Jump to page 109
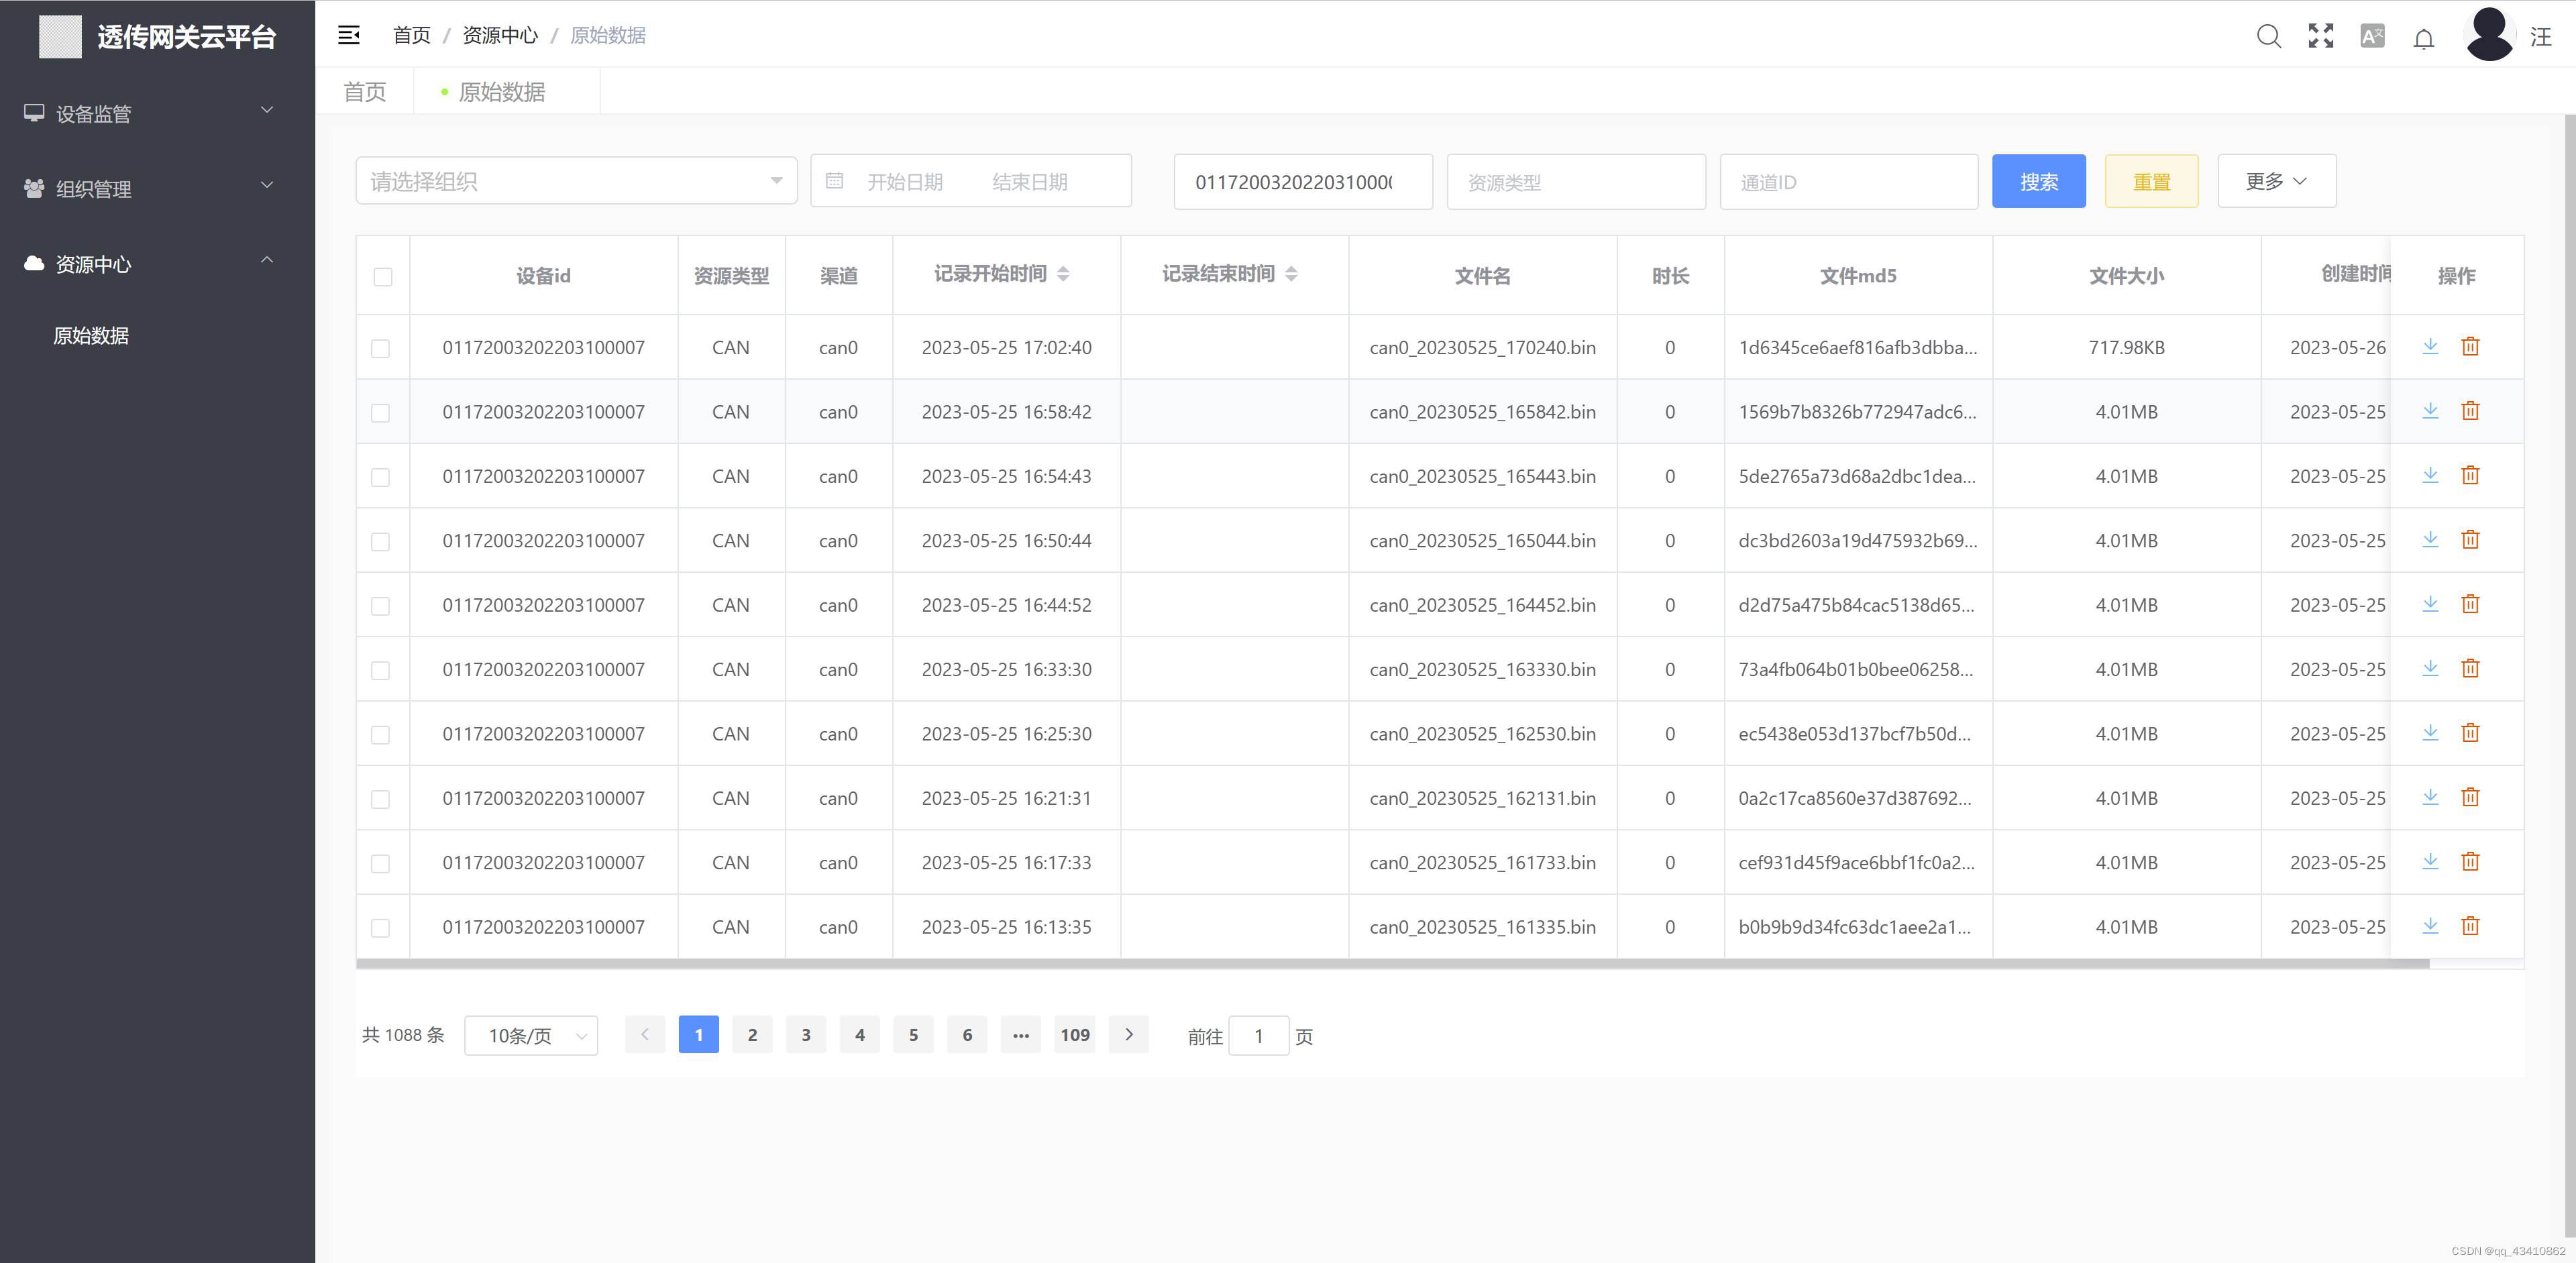The image size is (2576, 1263). click(1075, 1035)
